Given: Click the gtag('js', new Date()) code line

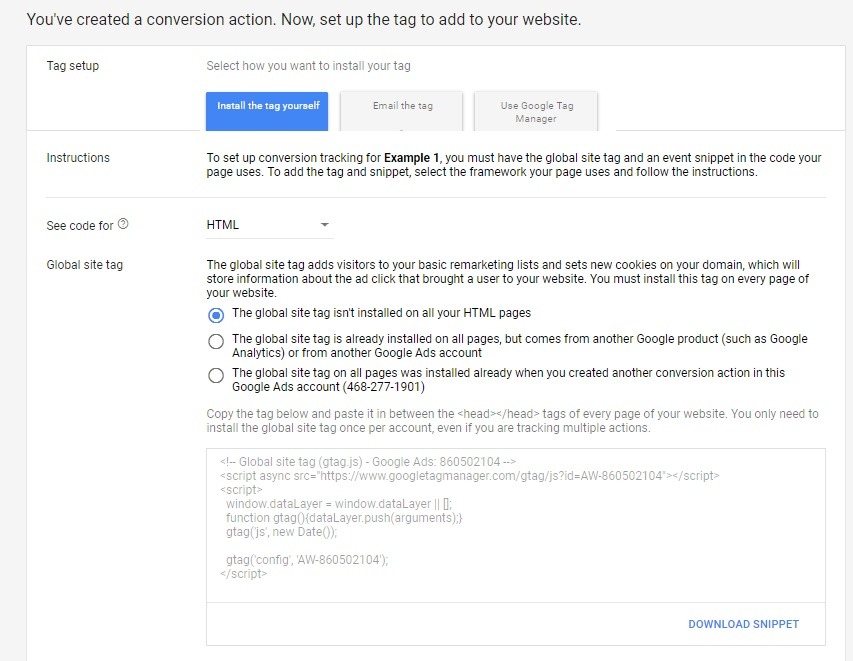Looking at the screenshot, I should [x=282, y=532].
